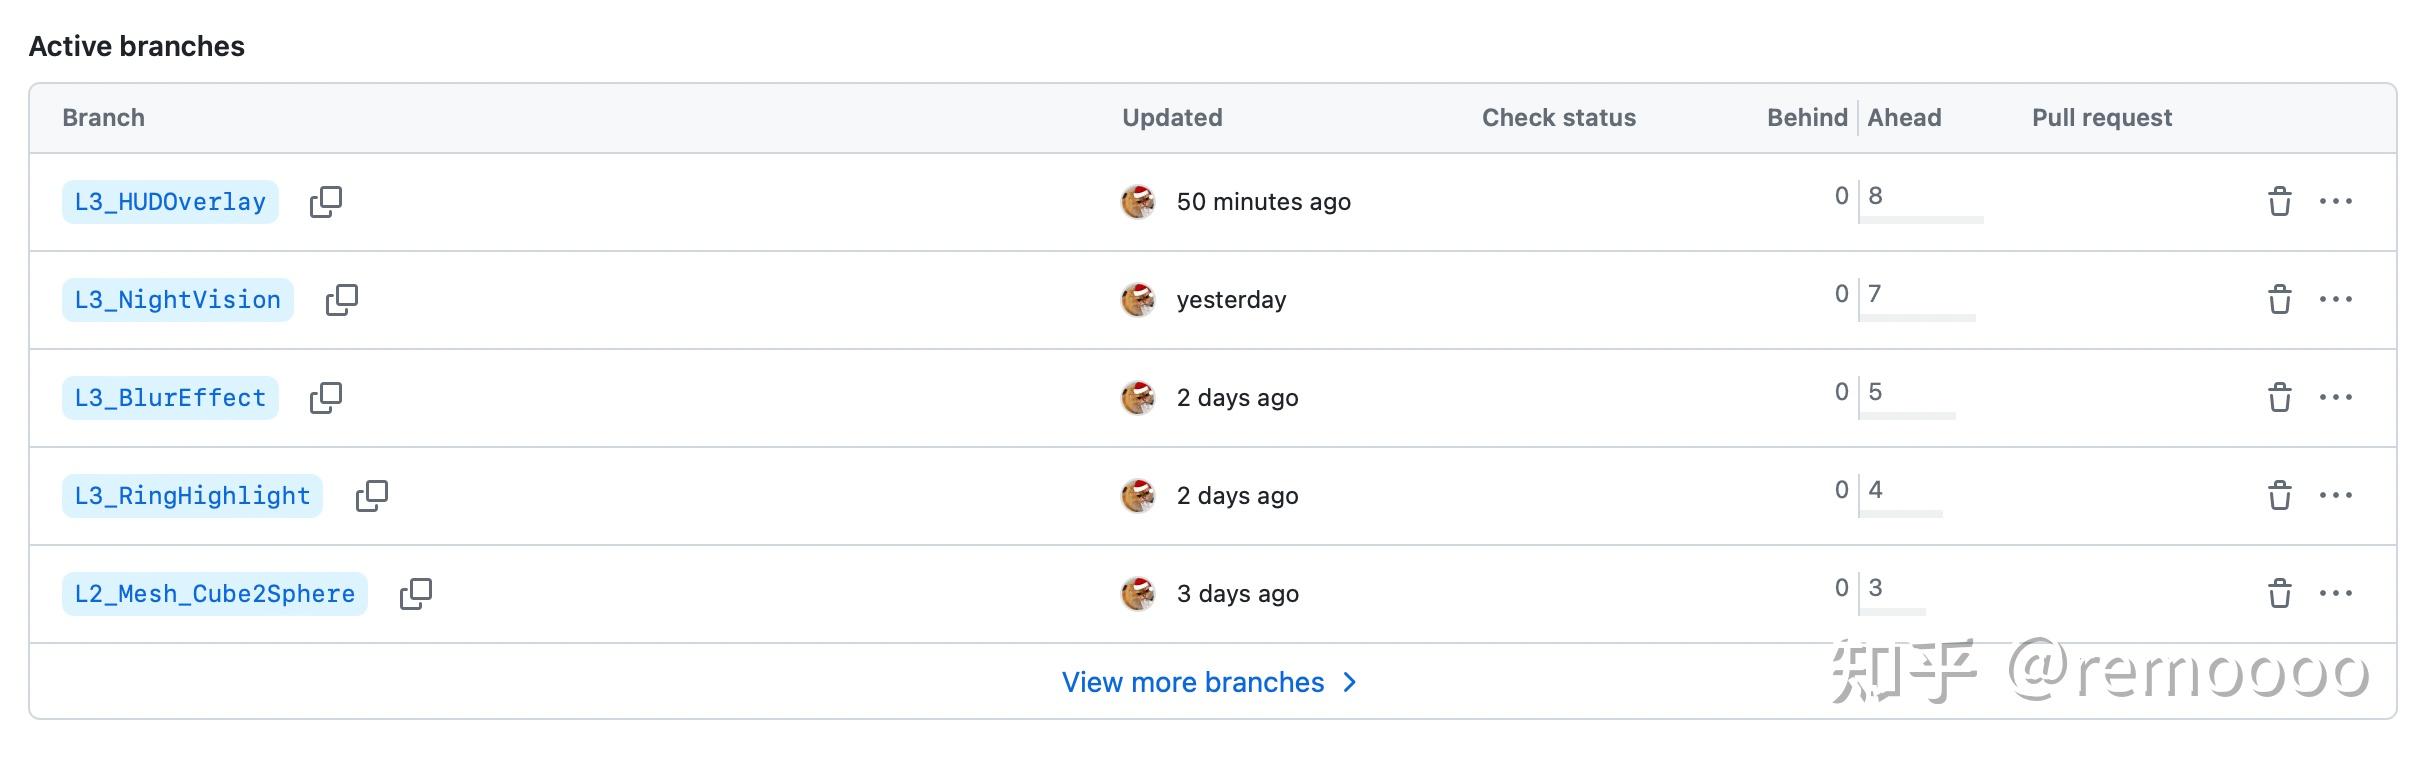Click the ahead bar for L3_HUDOverlay
The height and width of the screenshot is (768, 2432).
point(1920,219)
